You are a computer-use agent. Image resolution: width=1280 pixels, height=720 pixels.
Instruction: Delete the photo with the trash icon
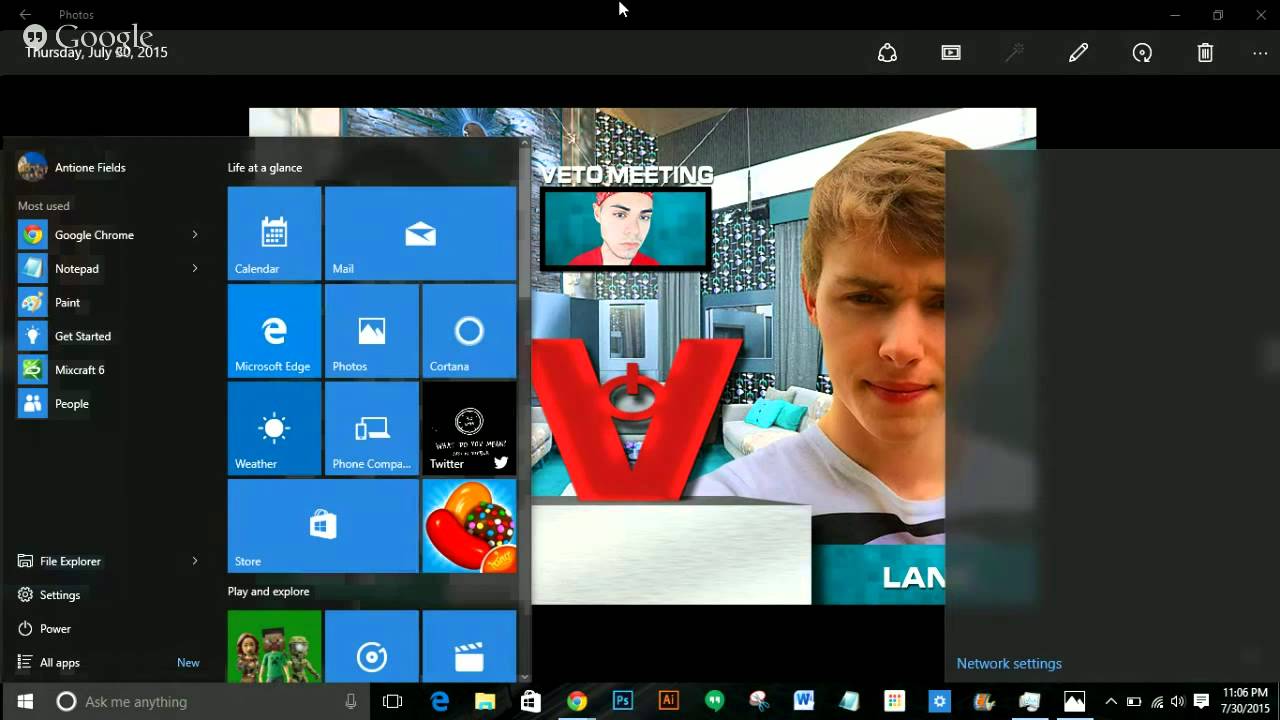pos(1205,53)
